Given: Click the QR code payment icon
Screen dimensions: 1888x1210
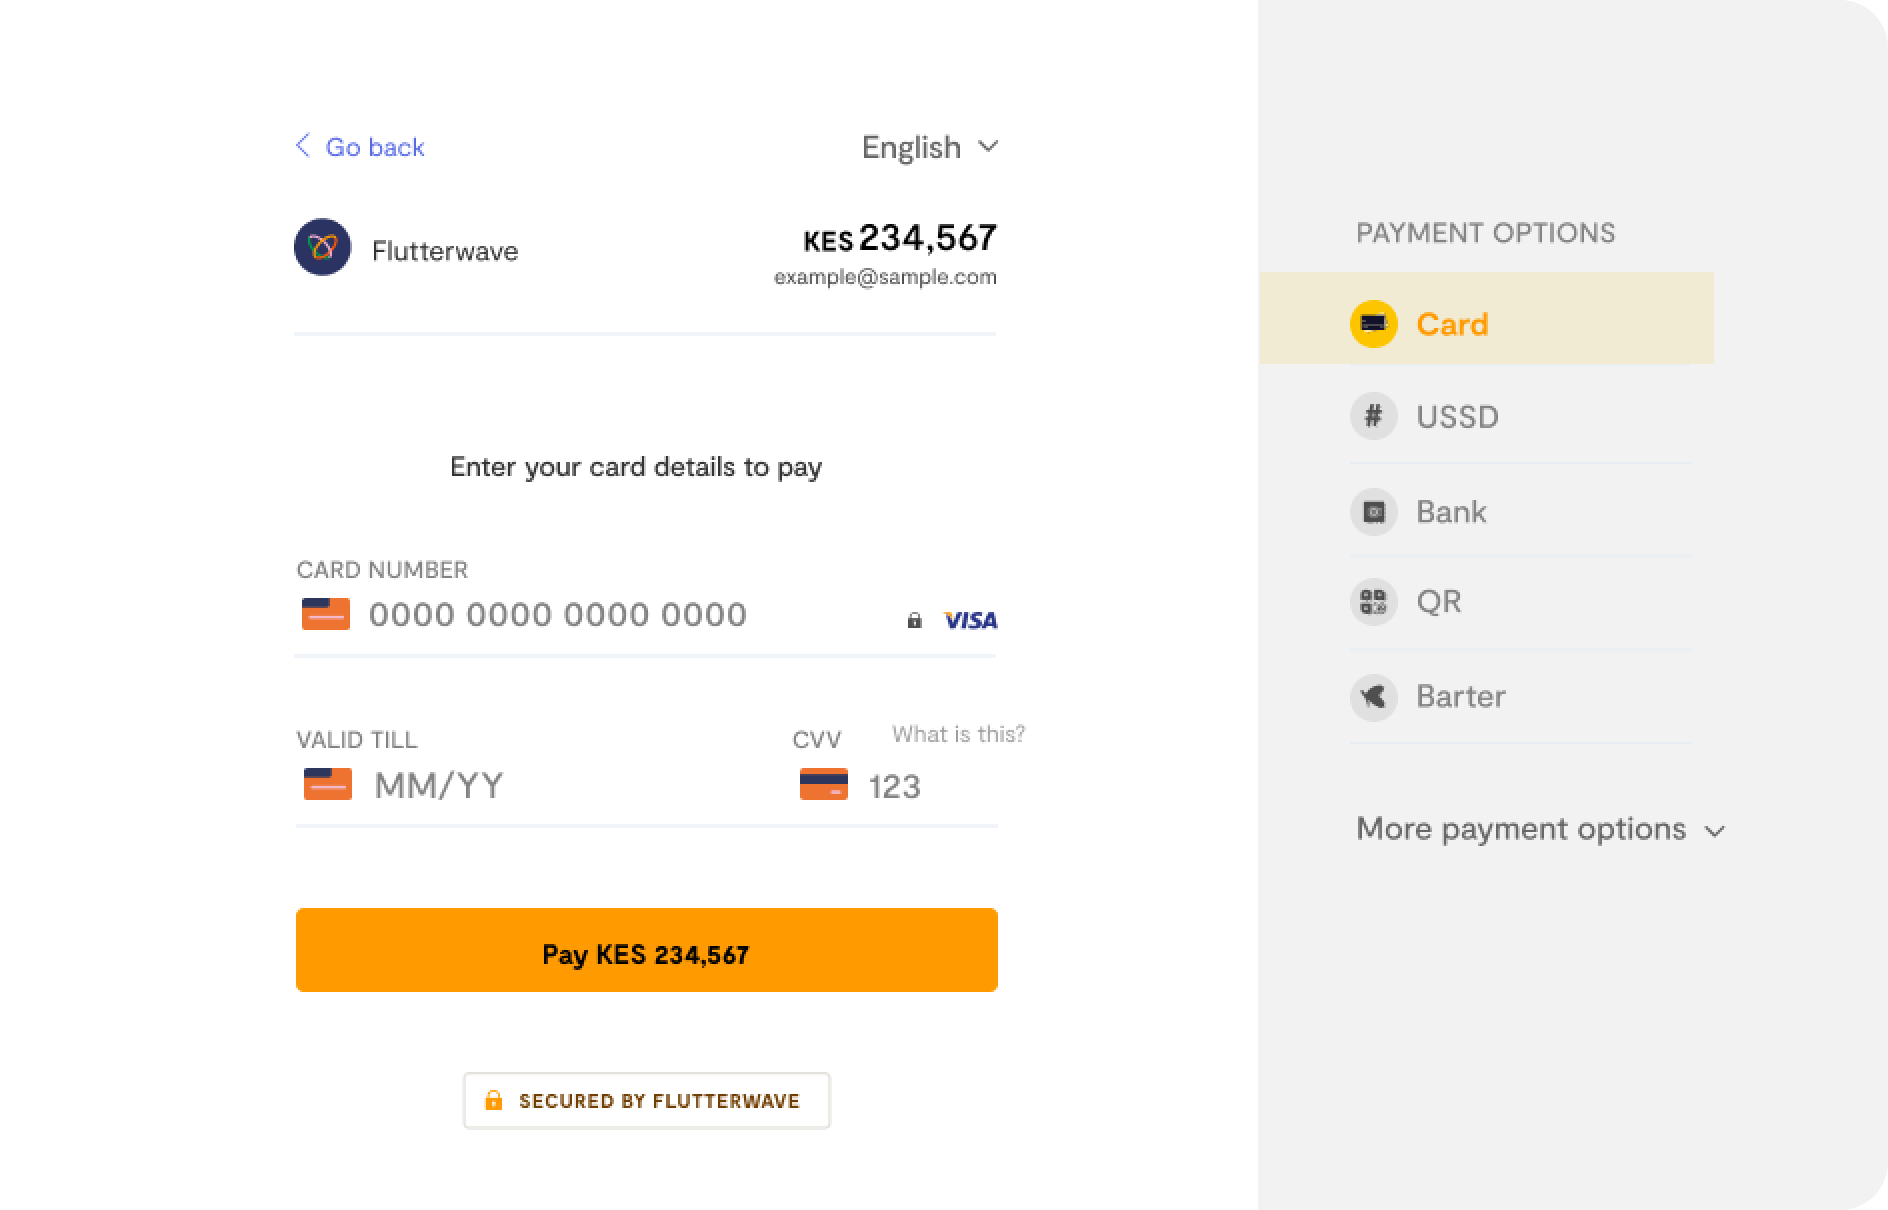Looking at the screenshot, I should tap(1373, 601).
